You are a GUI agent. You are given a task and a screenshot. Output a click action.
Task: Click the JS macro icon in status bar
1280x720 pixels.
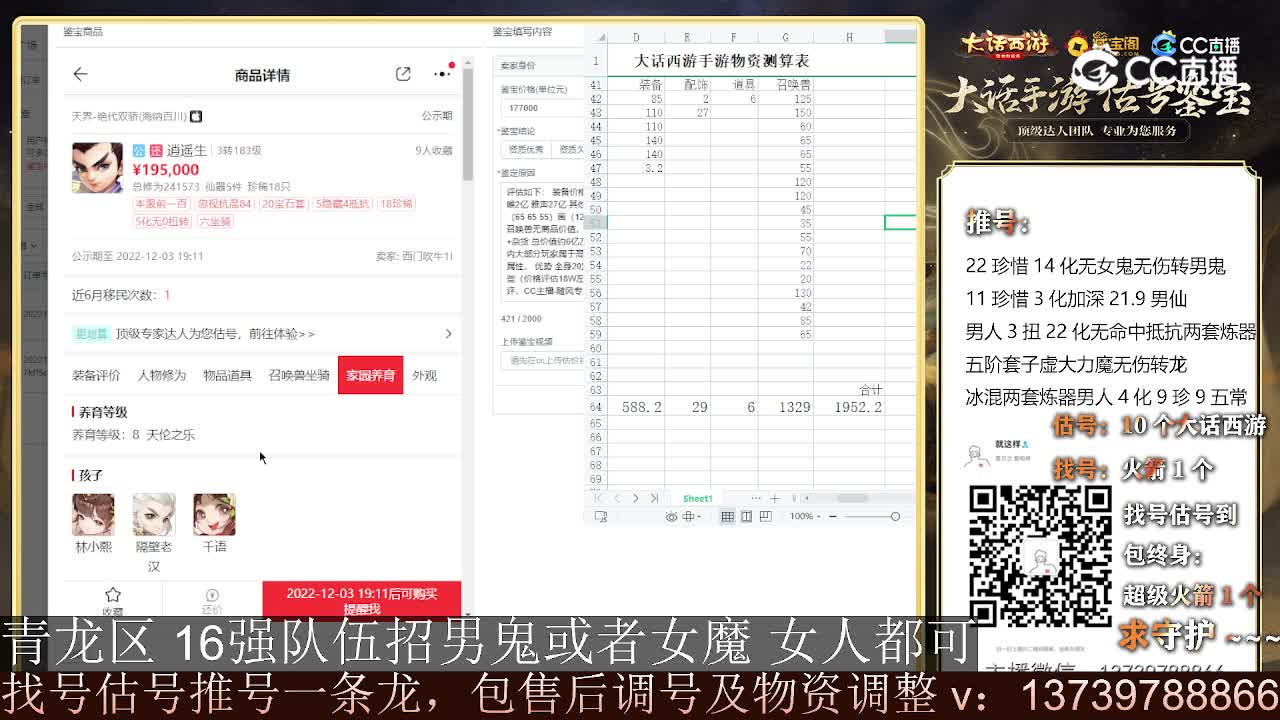(601, 516)
